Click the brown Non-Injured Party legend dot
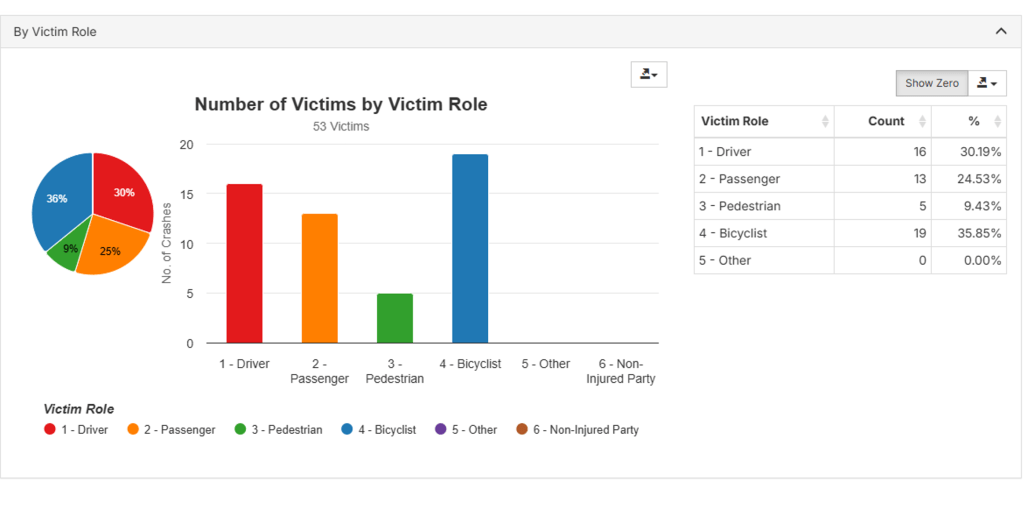This screenshot has height=529, width=1024. click(521, 430)
